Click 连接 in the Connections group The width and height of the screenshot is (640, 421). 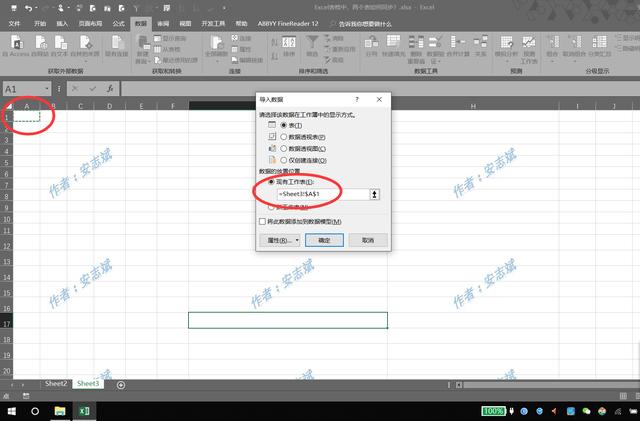241,38
